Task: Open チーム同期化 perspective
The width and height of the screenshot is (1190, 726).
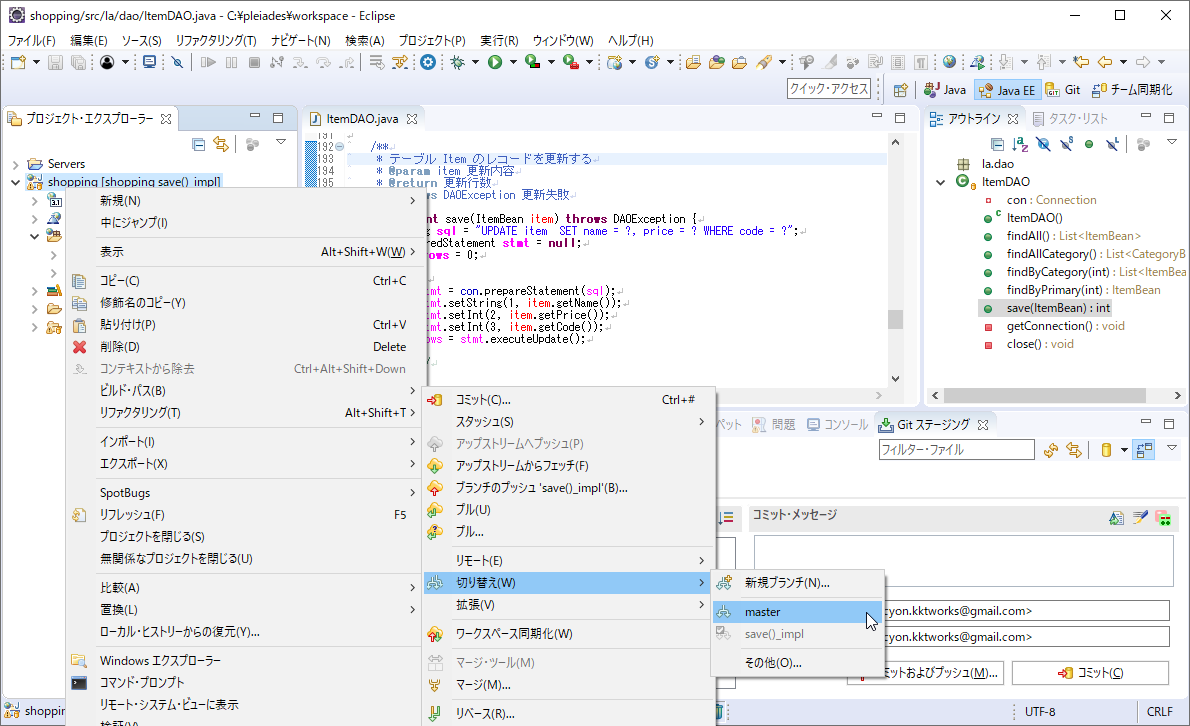Action: [x=1128, y=90]
